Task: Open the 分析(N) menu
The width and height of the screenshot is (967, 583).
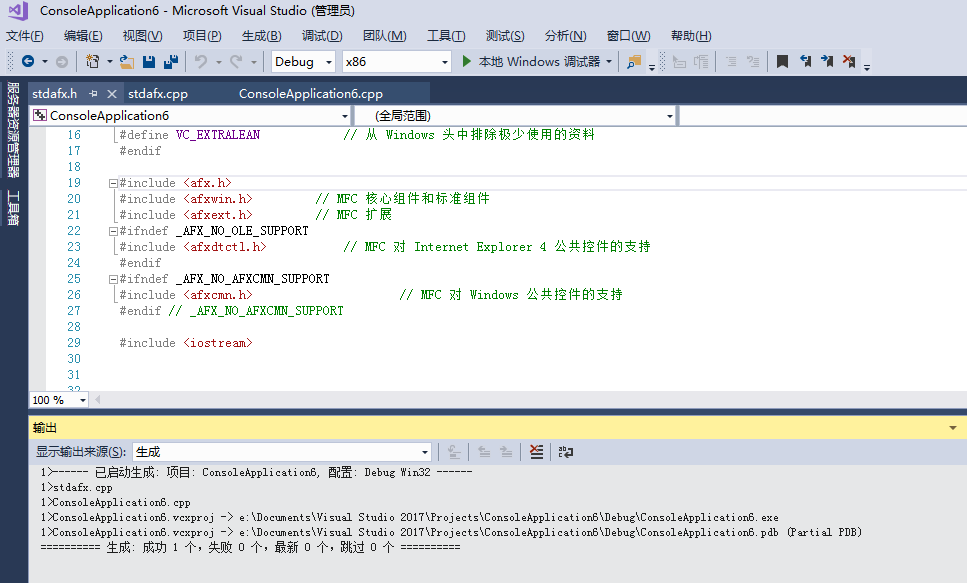Action: [566, 36]
